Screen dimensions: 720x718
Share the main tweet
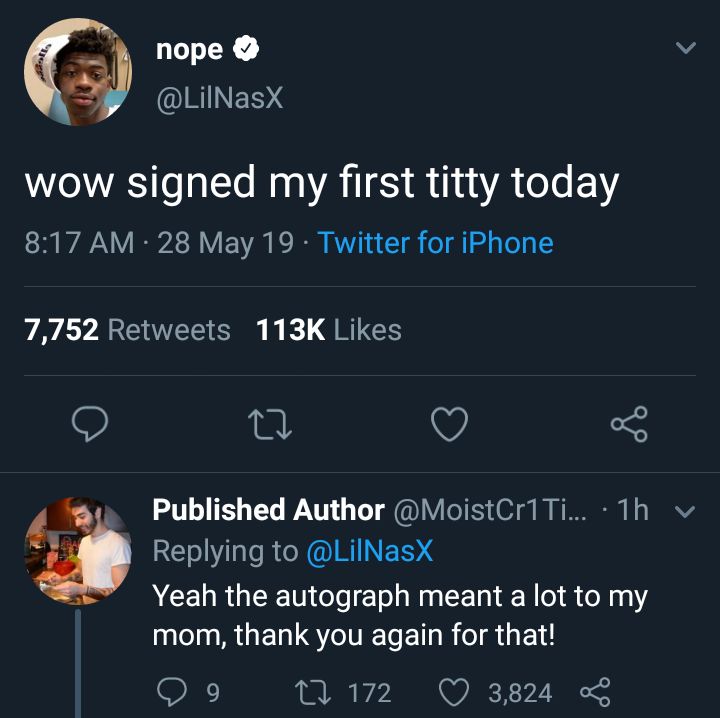[629, 424]
